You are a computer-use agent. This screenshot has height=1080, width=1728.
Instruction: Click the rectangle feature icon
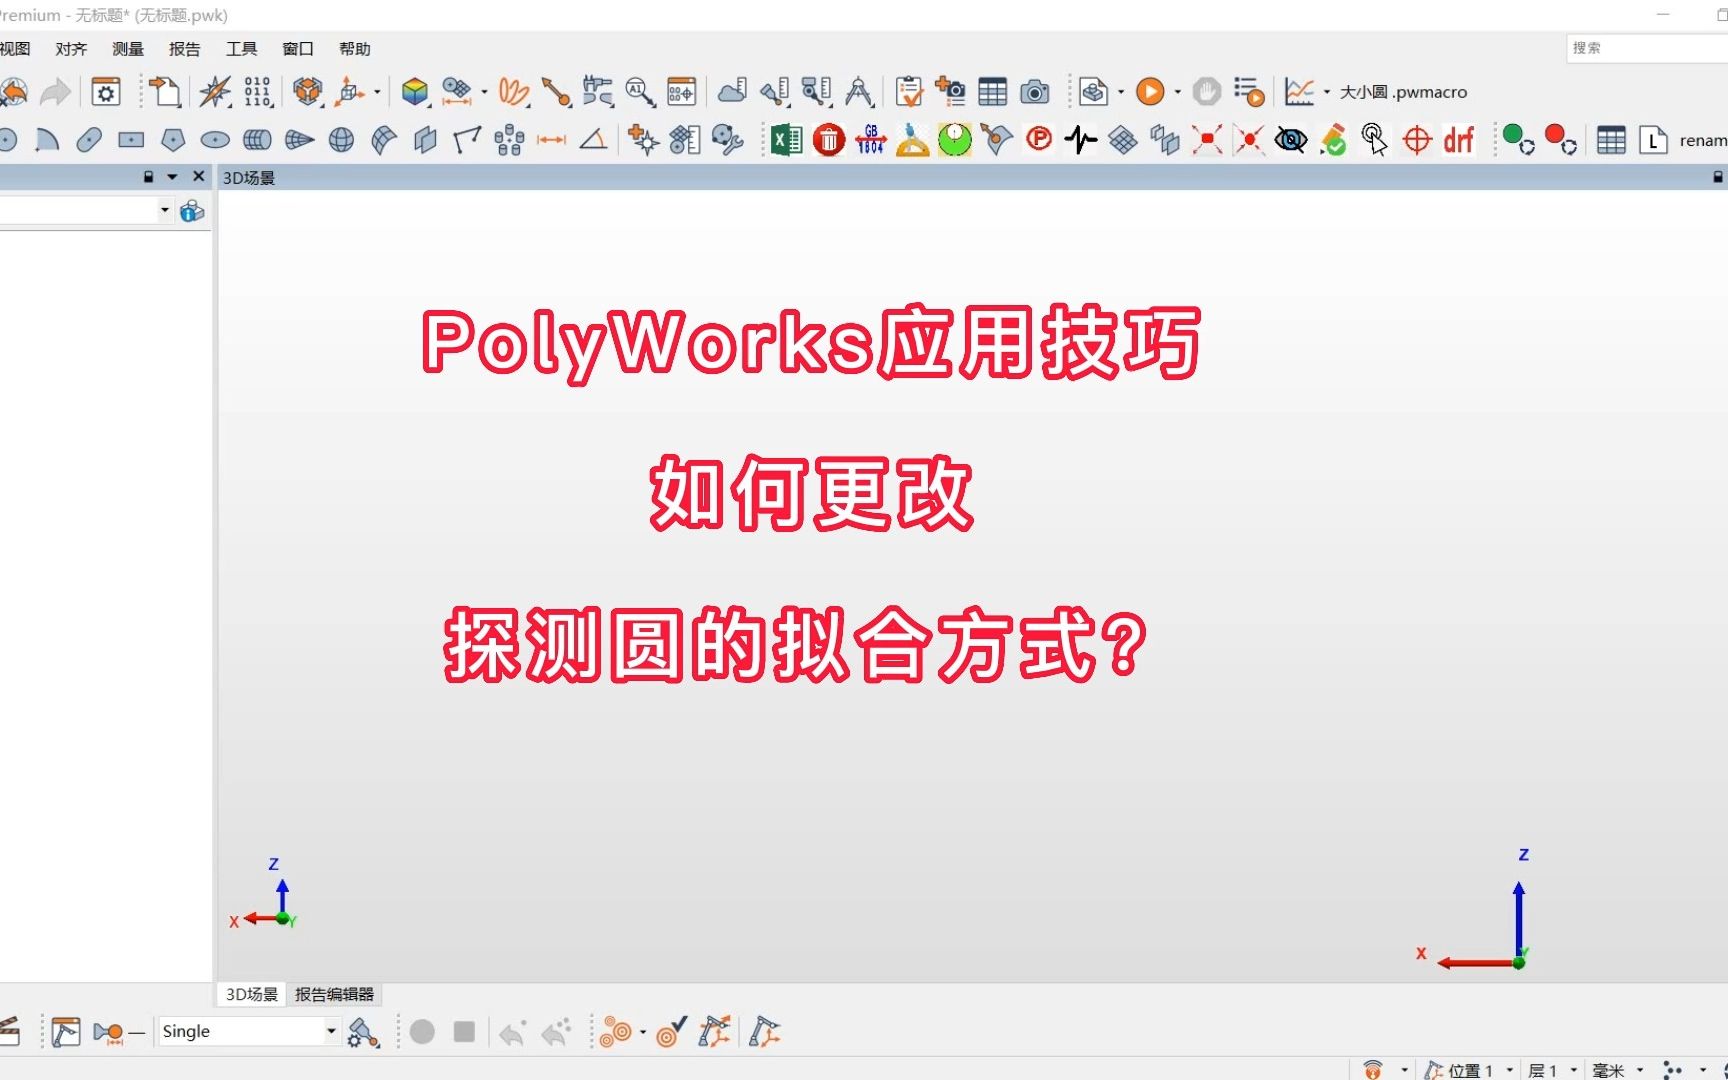click(131, 140)
